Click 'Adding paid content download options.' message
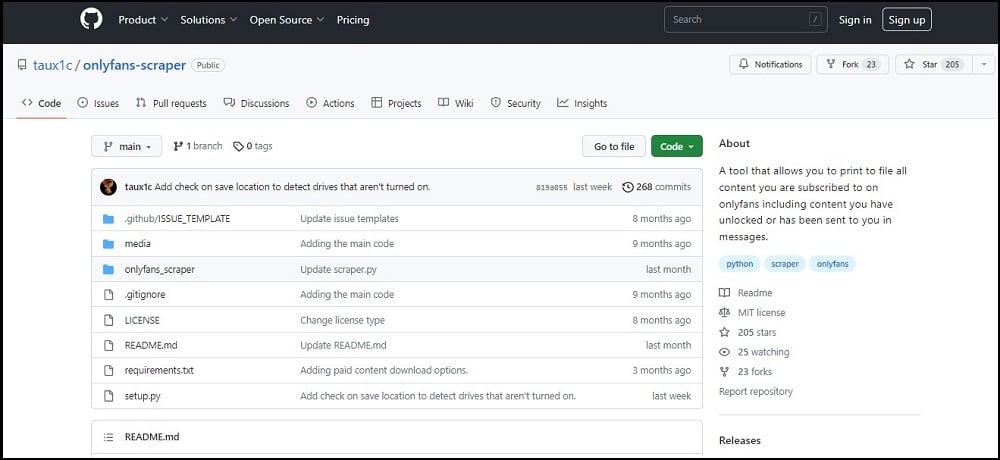 pyautogui.click(x=384, y=370)
